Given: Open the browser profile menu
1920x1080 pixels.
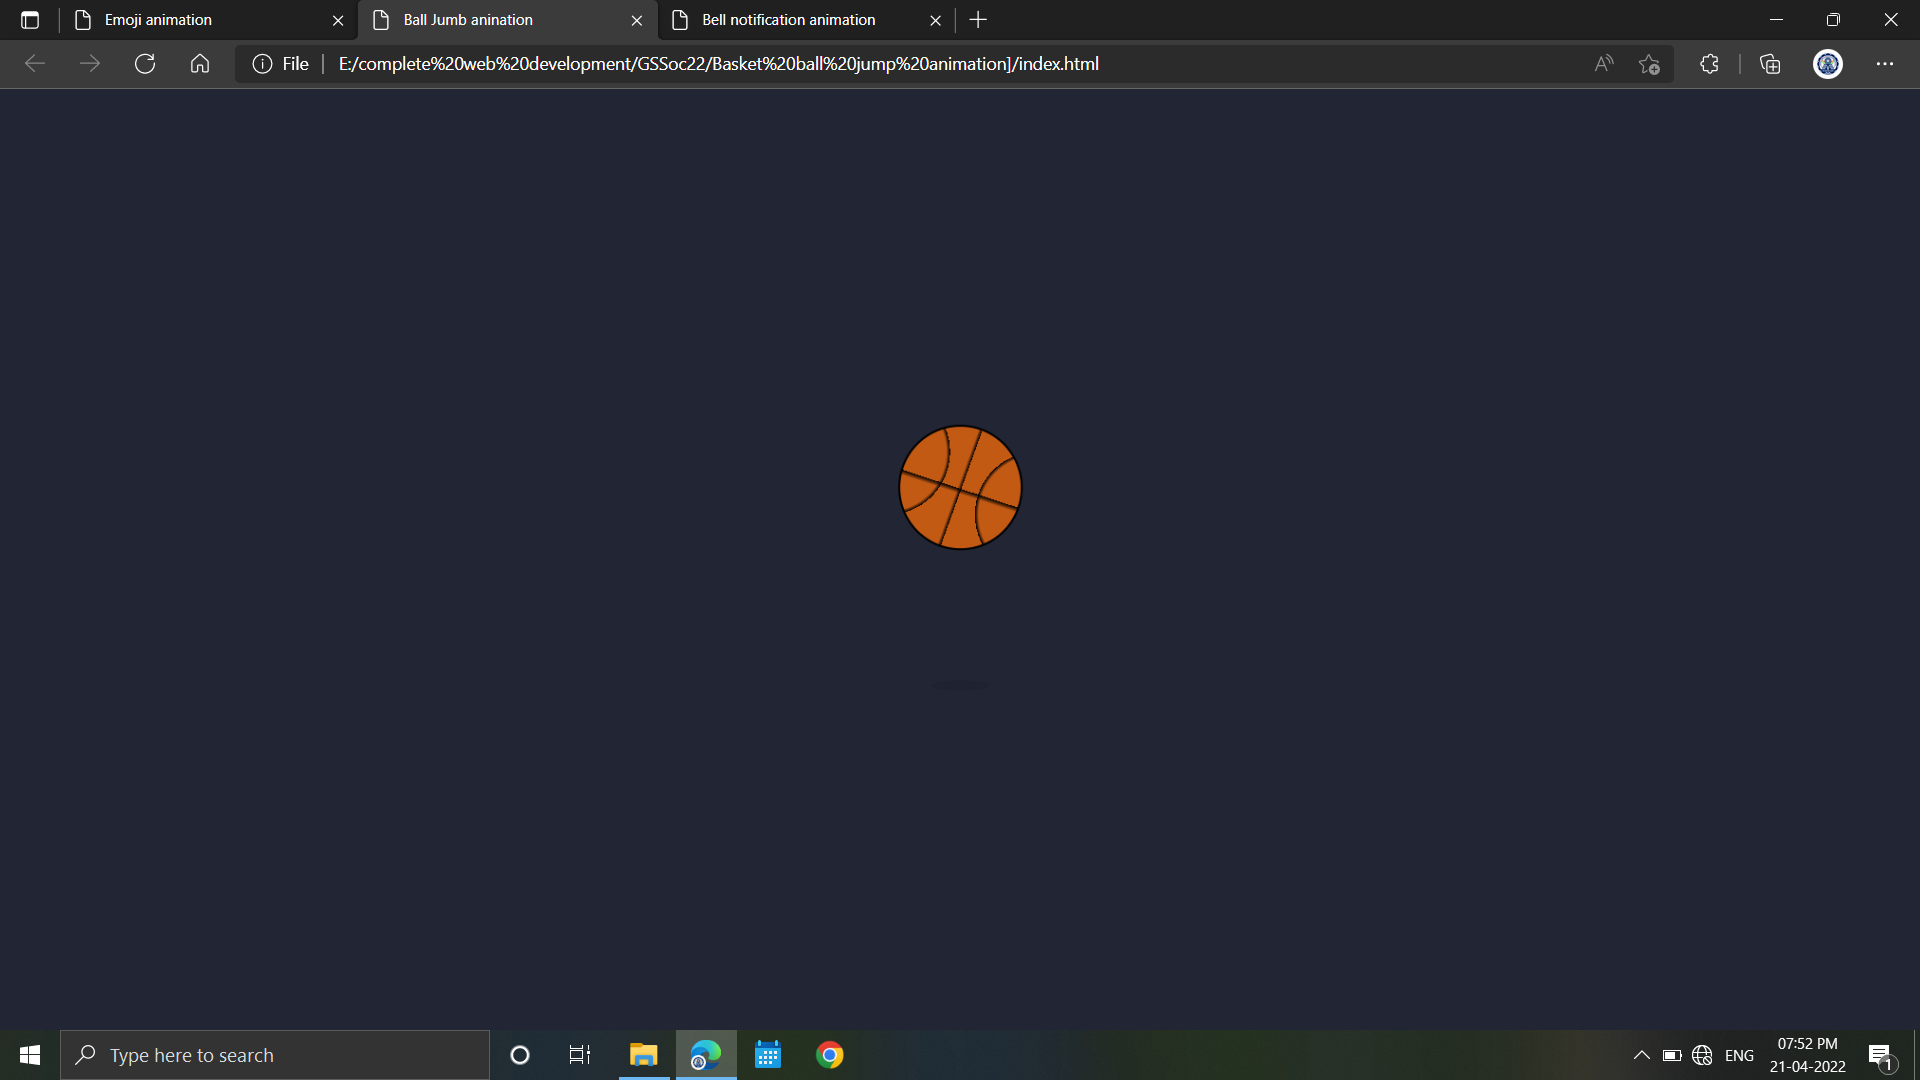Looking at the screenshot, I should pyautogui.click(x=1827, y=63).
